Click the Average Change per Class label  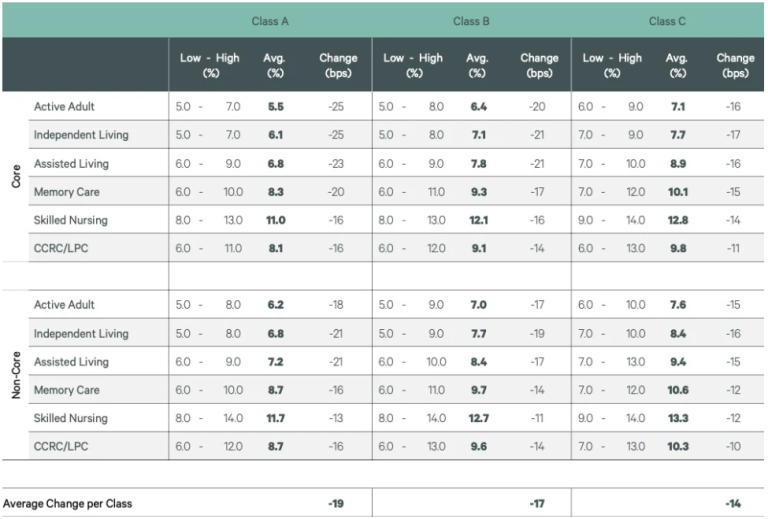coord(67,503)
